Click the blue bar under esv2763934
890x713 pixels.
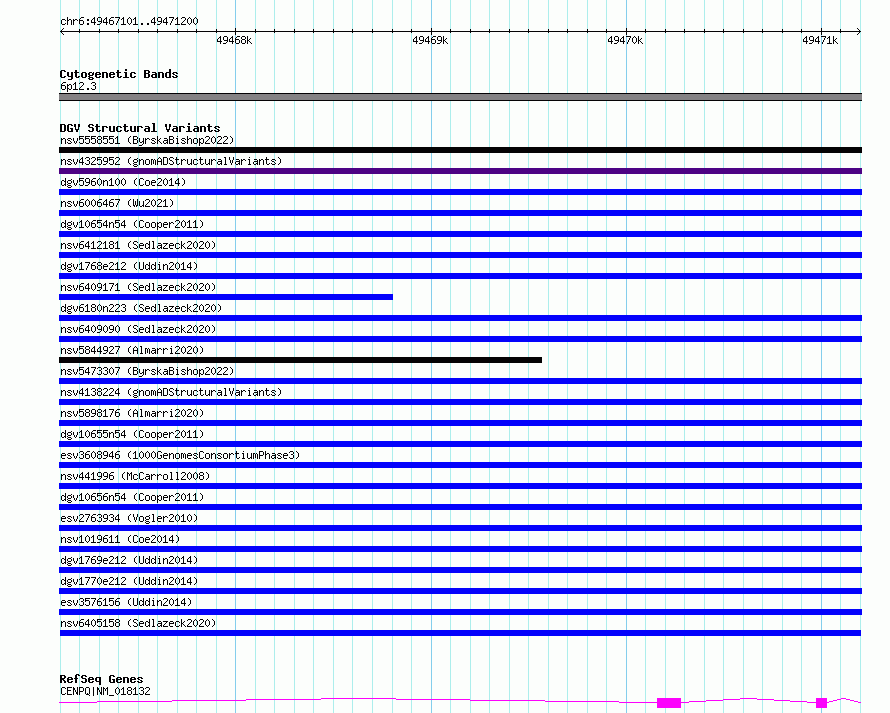460,528
